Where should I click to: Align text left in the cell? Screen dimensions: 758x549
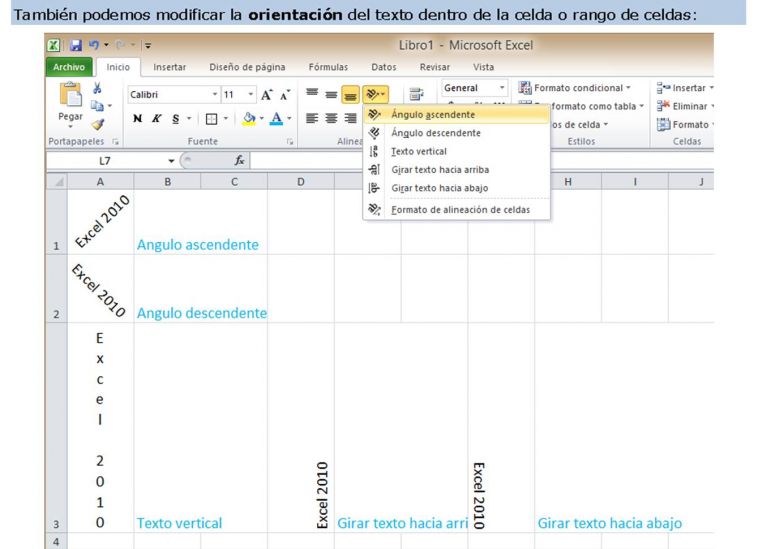tap(312, 118)
